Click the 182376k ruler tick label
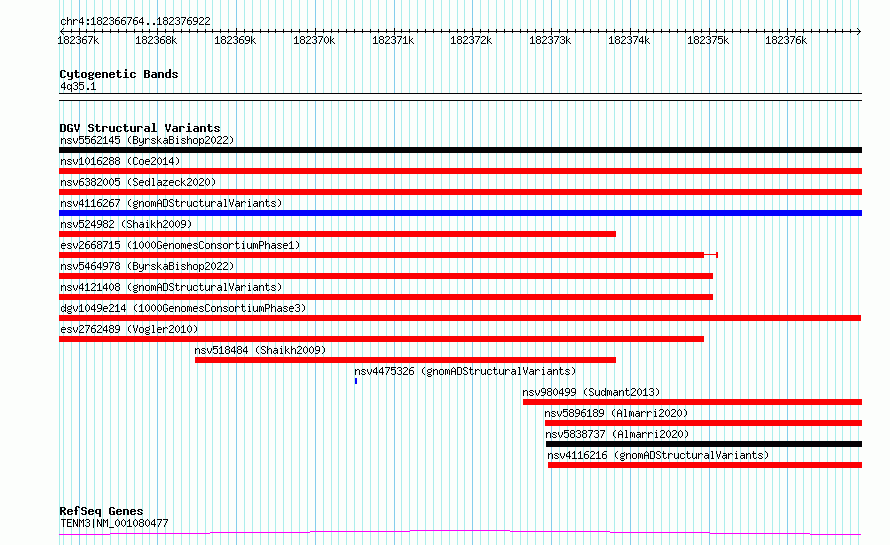 (786, 40)
